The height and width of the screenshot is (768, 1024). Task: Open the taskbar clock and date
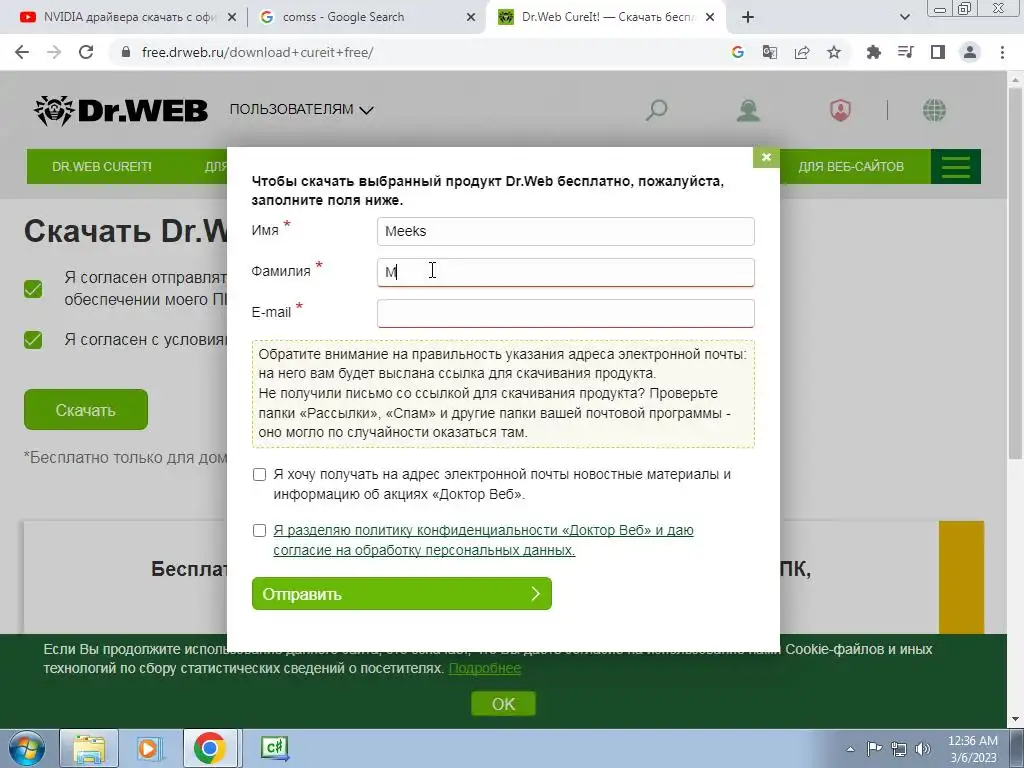(972, 749)
